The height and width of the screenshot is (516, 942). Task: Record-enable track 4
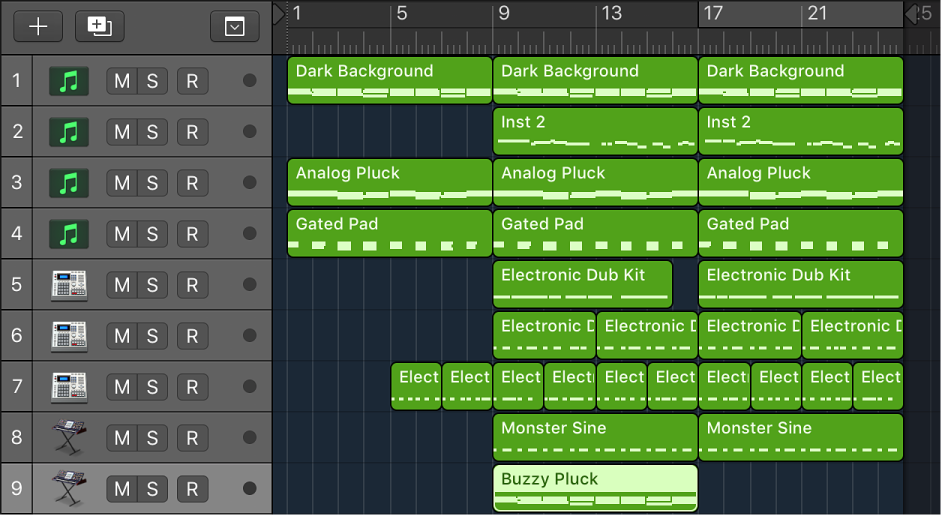192,234
